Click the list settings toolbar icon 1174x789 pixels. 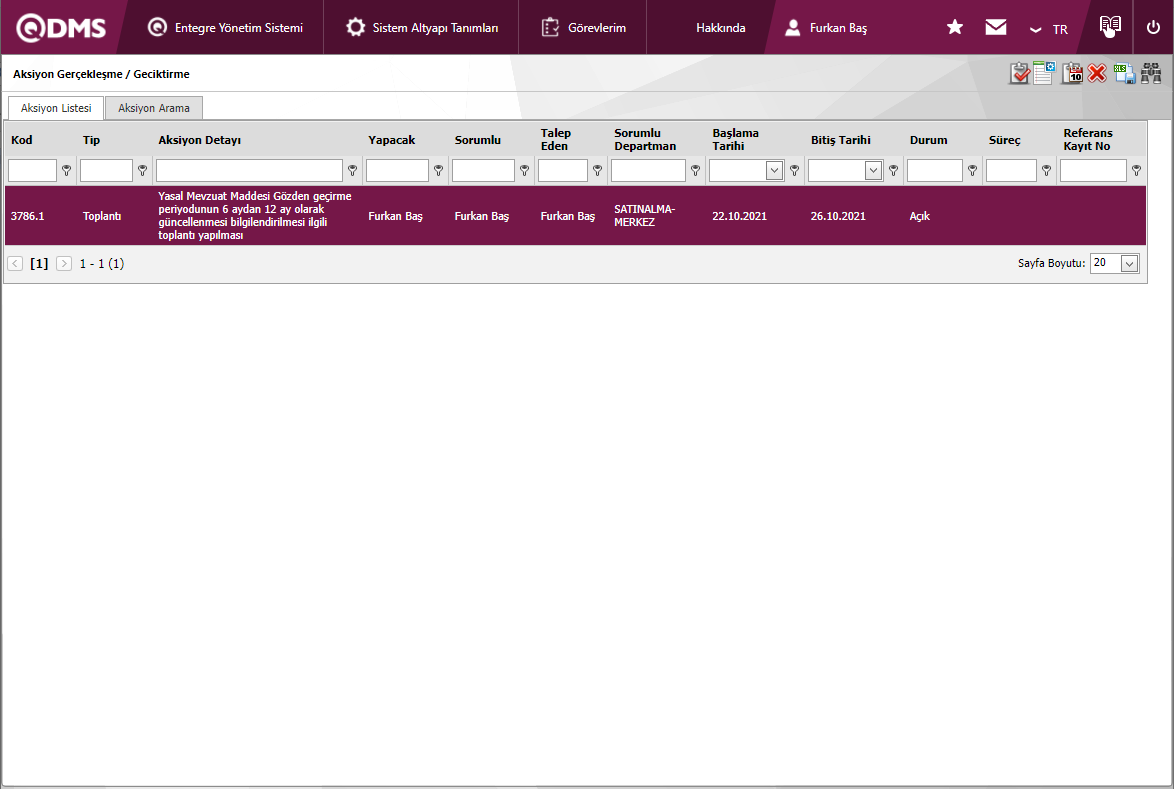(1044, 73)
